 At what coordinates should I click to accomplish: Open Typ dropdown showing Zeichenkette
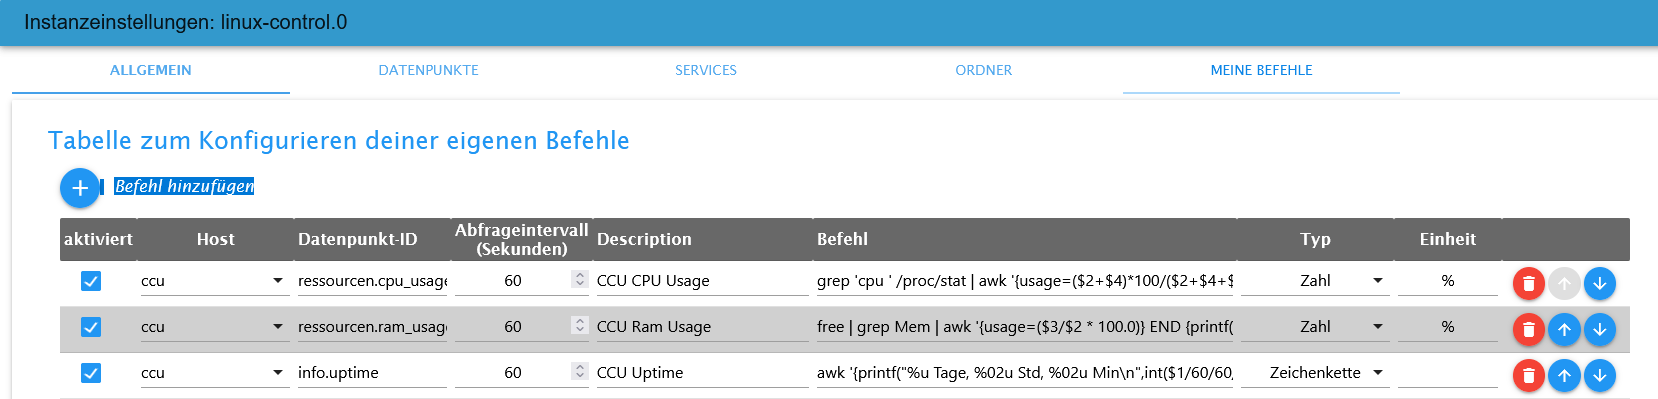(x=1315, y=373)
